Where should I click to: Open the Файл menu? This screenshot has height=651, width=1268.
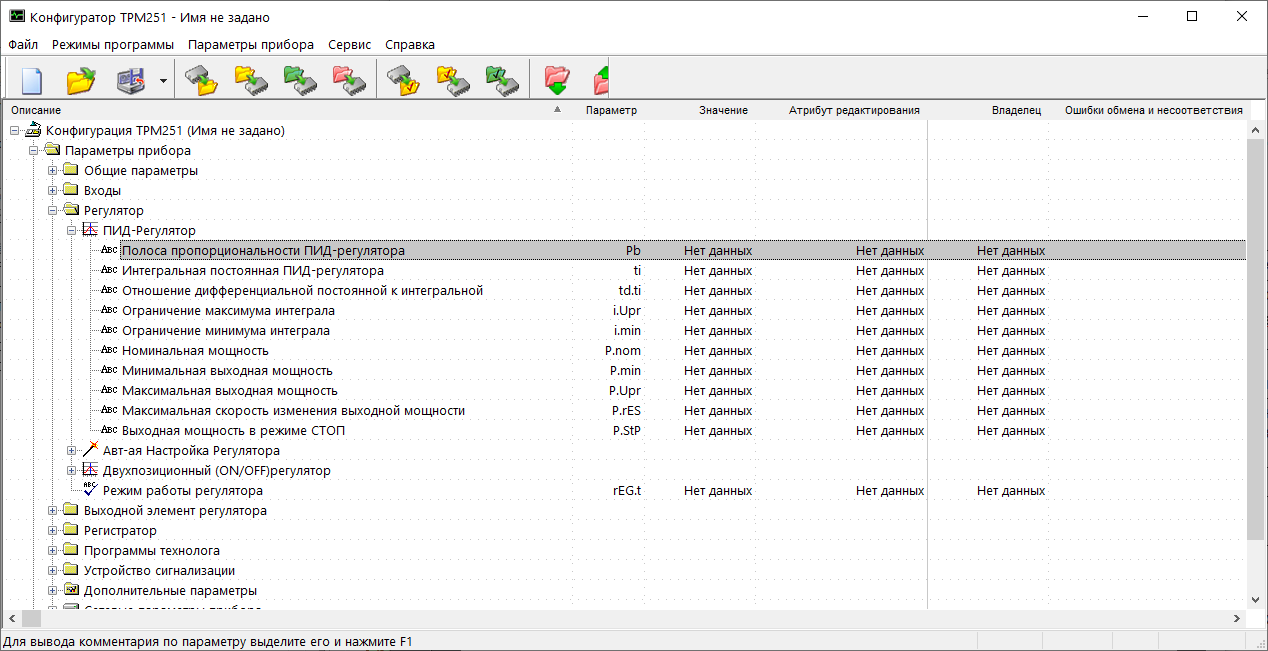coord(23,45)
